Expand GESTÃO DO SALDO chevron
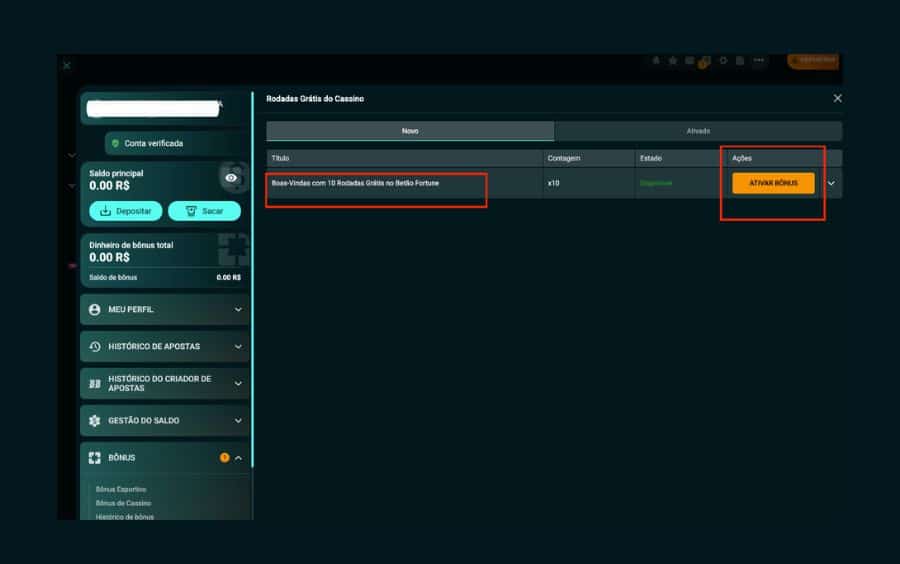The image size is (900, 564). [238, 421]
